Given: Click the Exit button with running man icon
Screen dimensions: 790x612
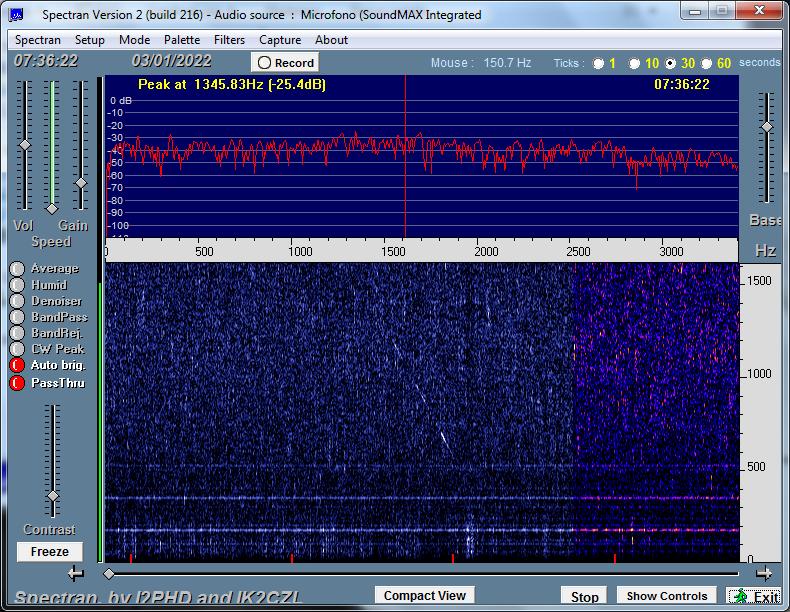Looking at the screenshot, I should (x=754, y=596).
